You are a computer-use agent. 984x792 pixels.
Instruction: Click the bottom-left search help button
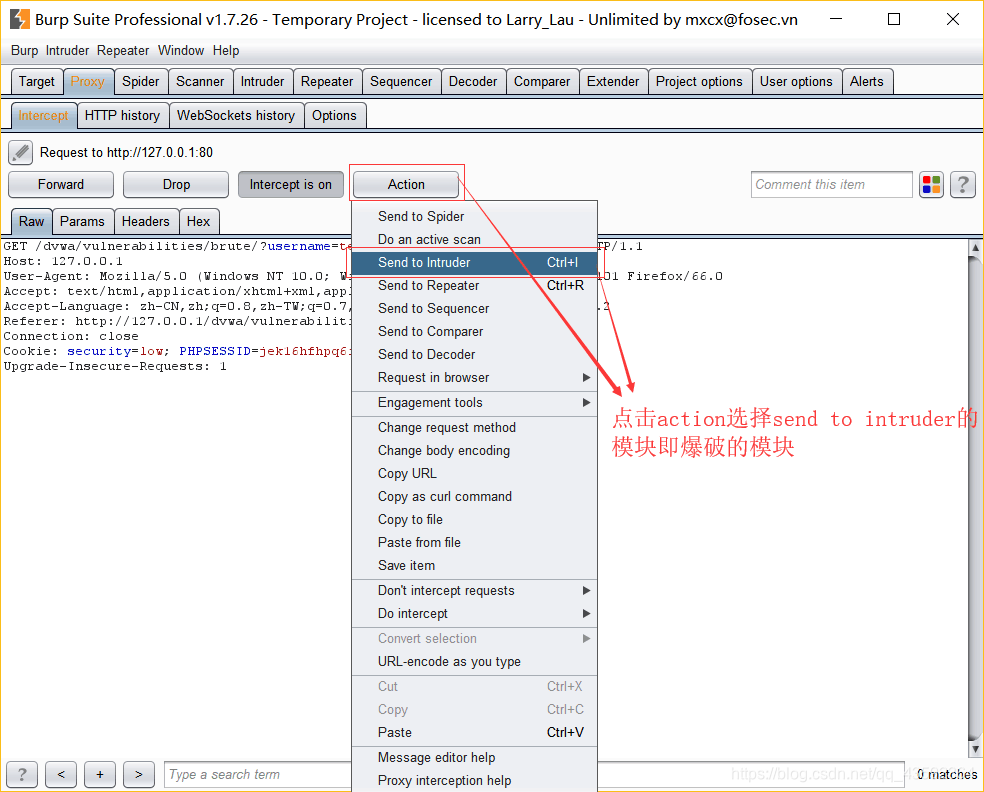click(x=22, y=774)
